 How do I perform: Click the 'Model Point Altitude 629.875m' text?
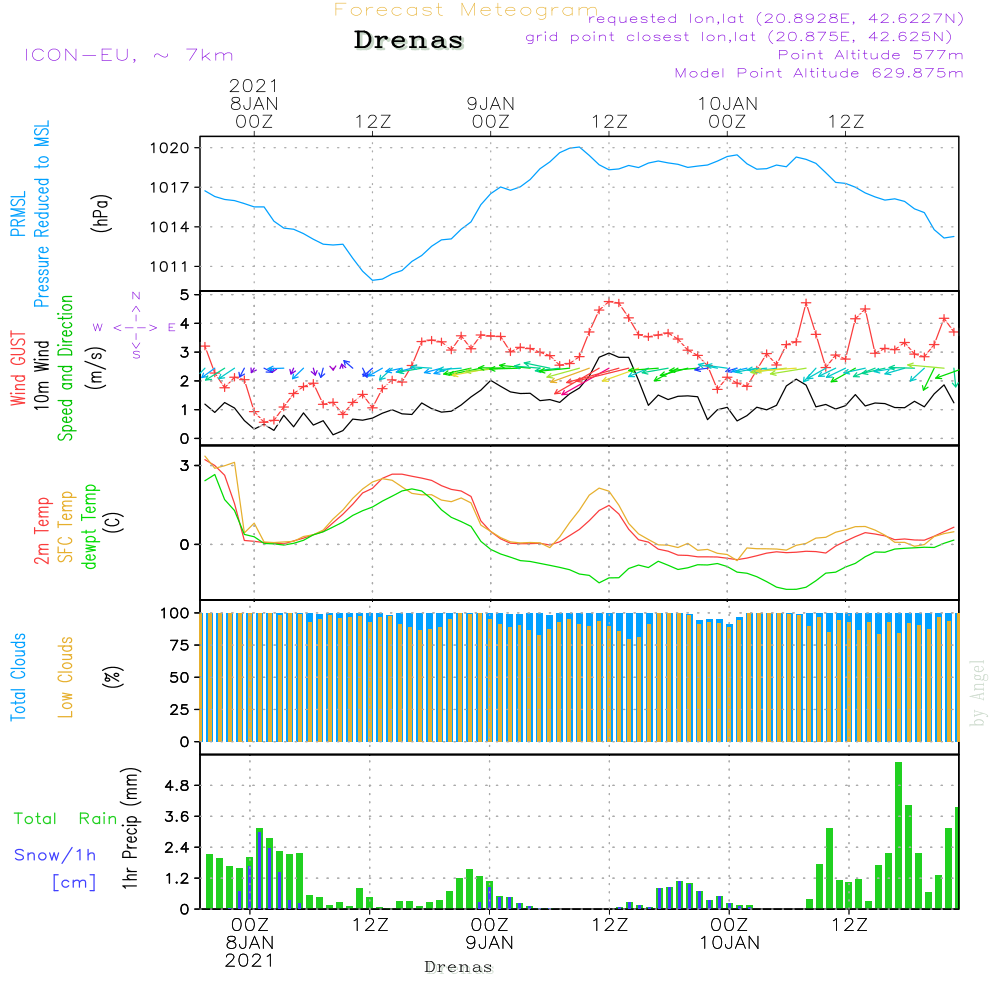coord(819,73)
